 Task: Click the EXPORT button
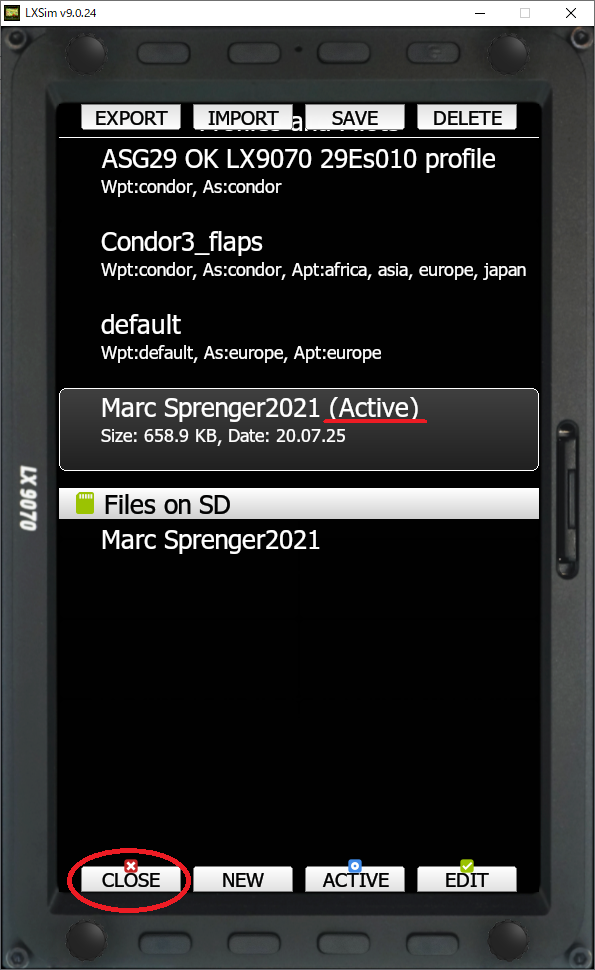point(131,118)
